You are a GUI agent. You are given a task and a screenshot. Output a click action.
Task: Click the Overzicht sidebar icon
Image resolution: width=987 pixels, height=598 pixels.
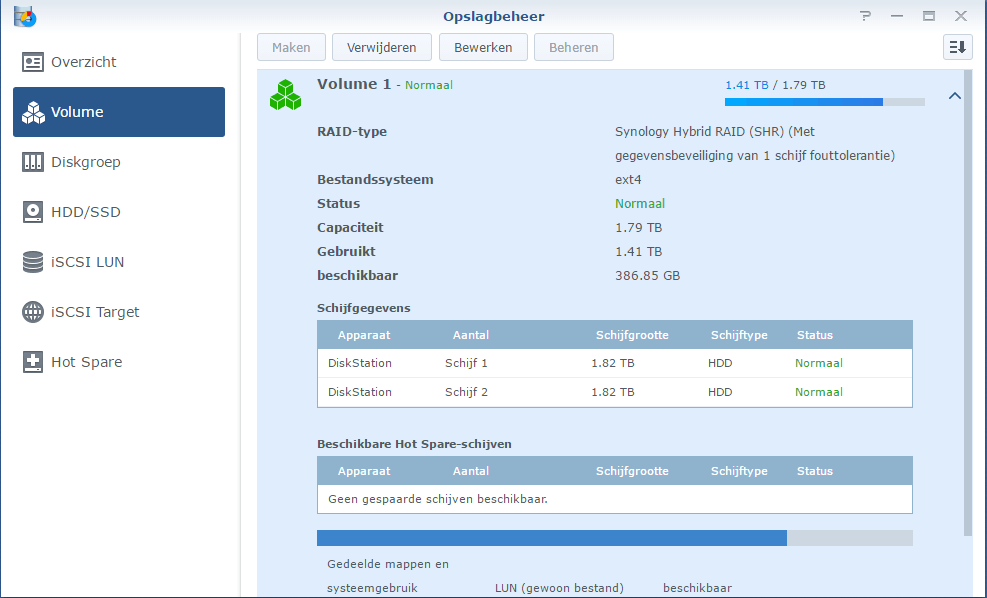[33, 62]
